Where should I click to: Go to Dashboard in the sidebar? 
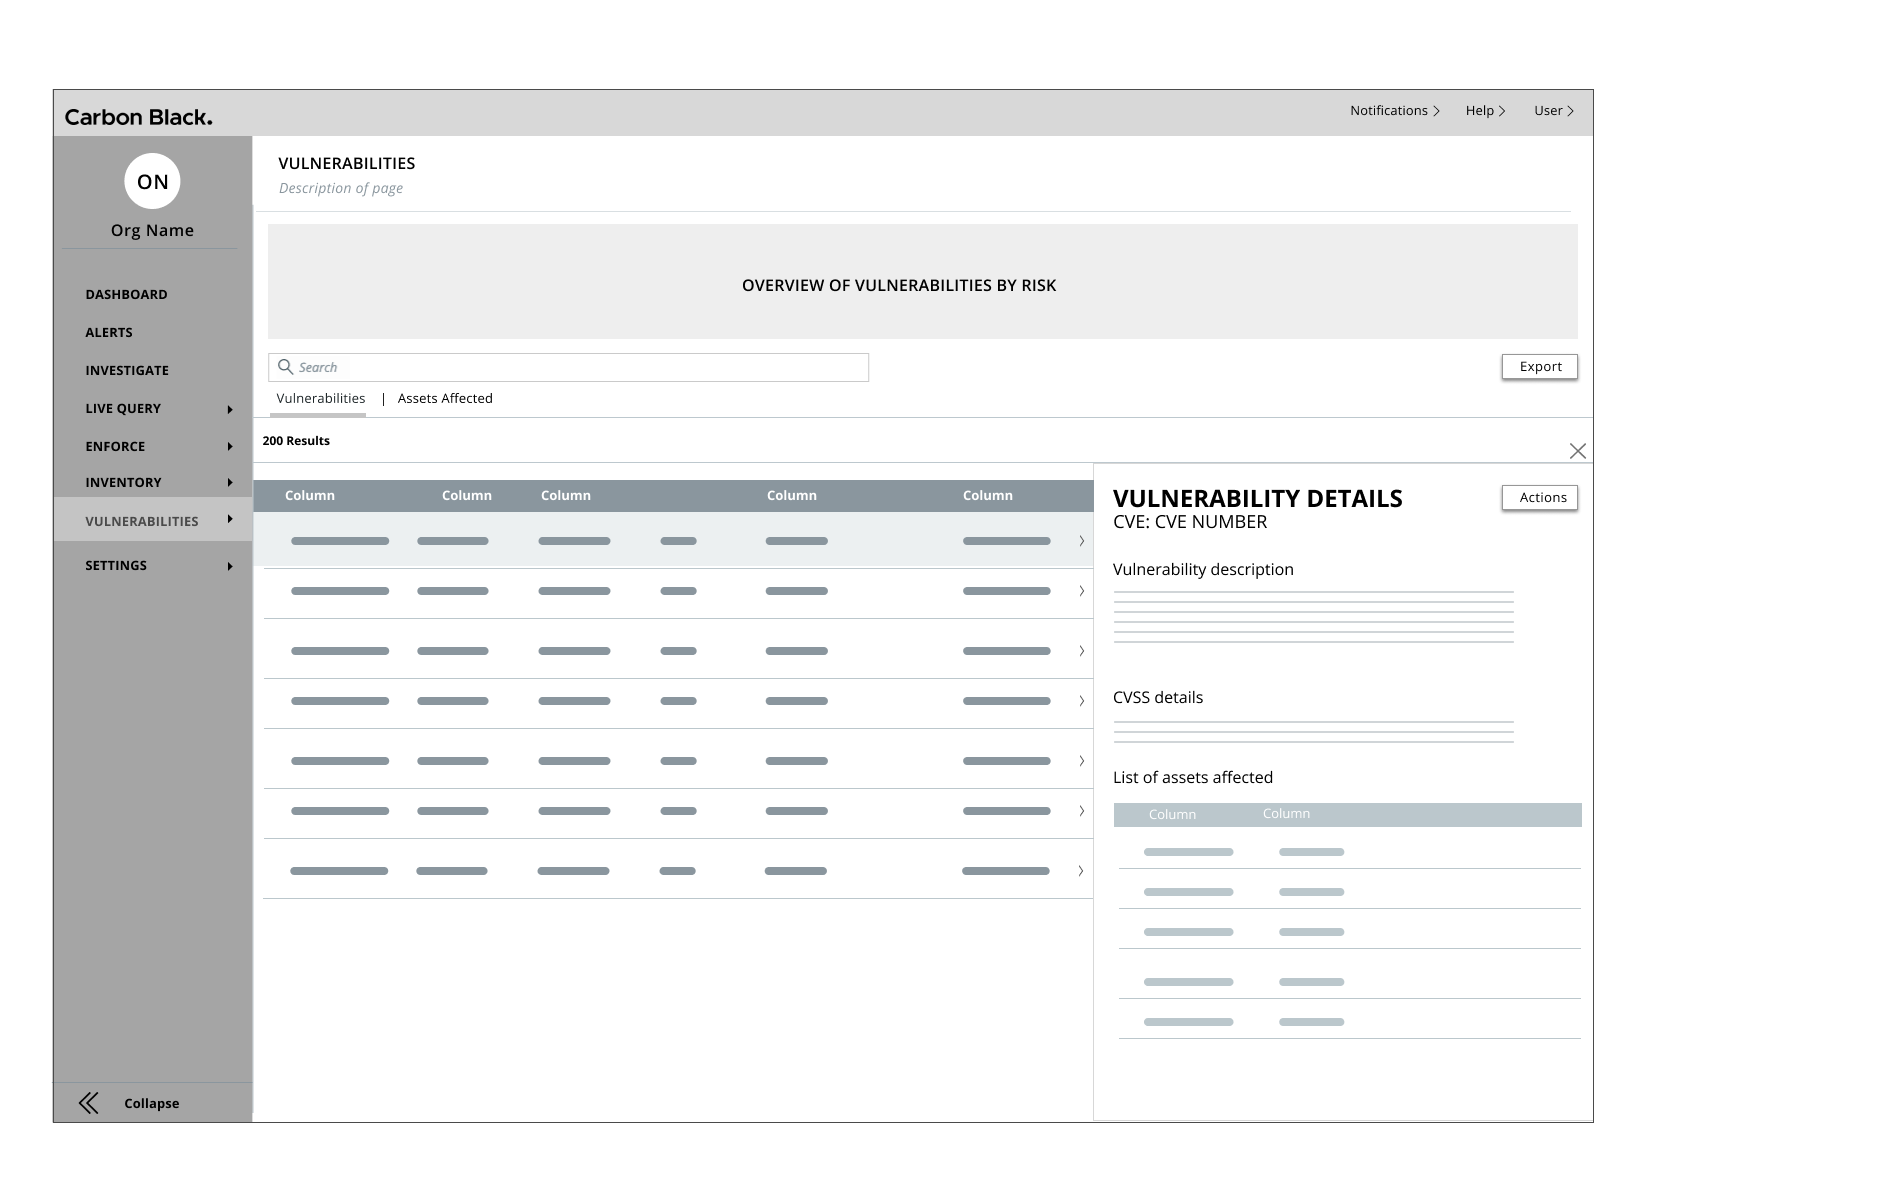[x=126, y=294]
